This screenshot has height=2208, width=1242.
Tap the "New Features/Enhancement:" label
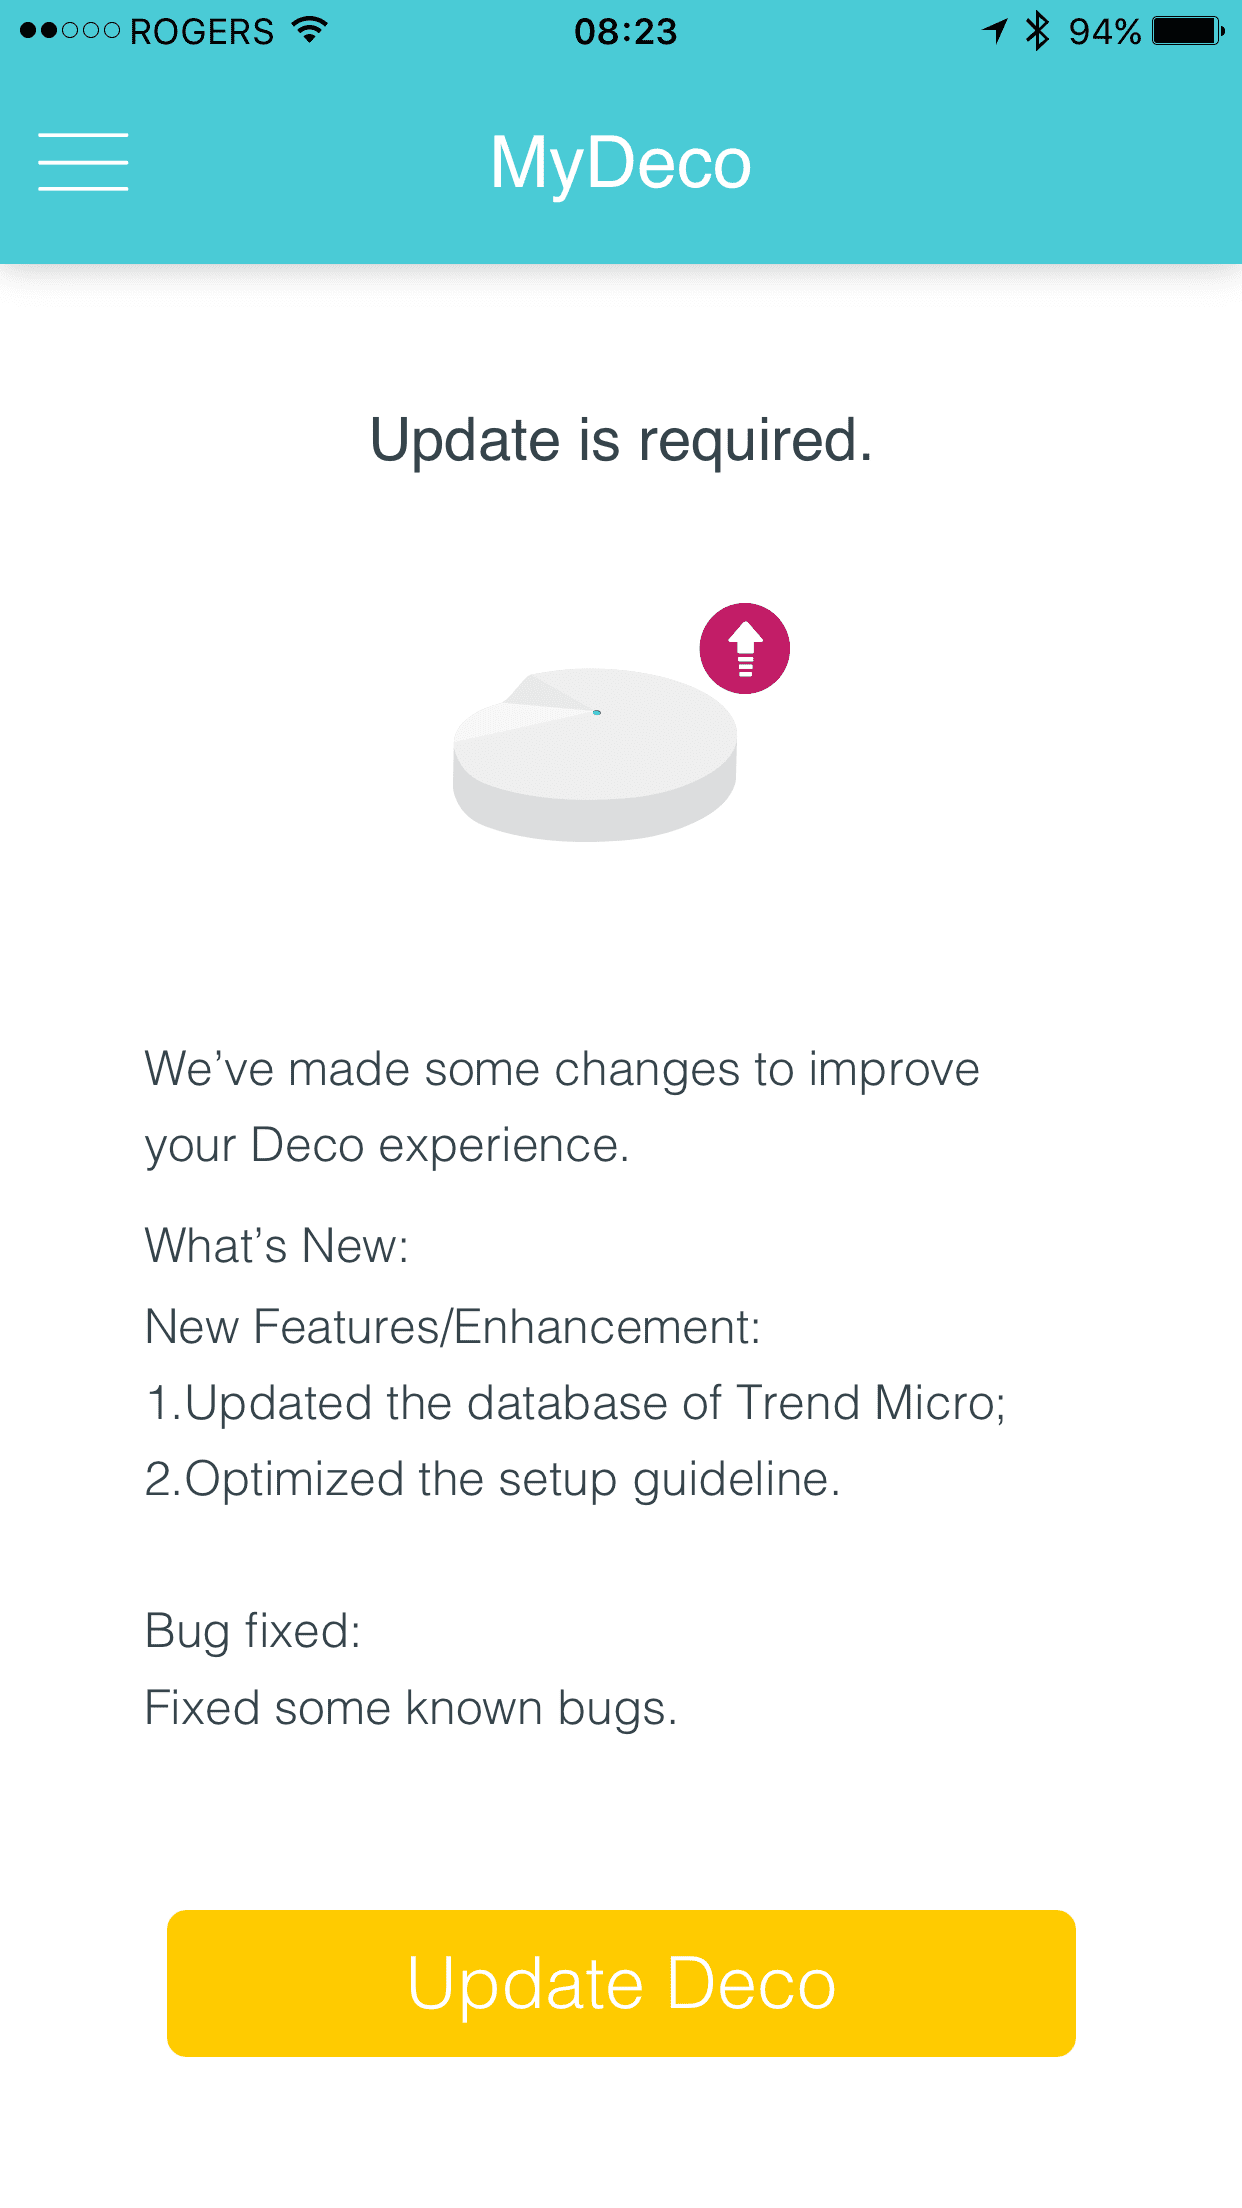pyautogui.click(x=452, y=1327)
